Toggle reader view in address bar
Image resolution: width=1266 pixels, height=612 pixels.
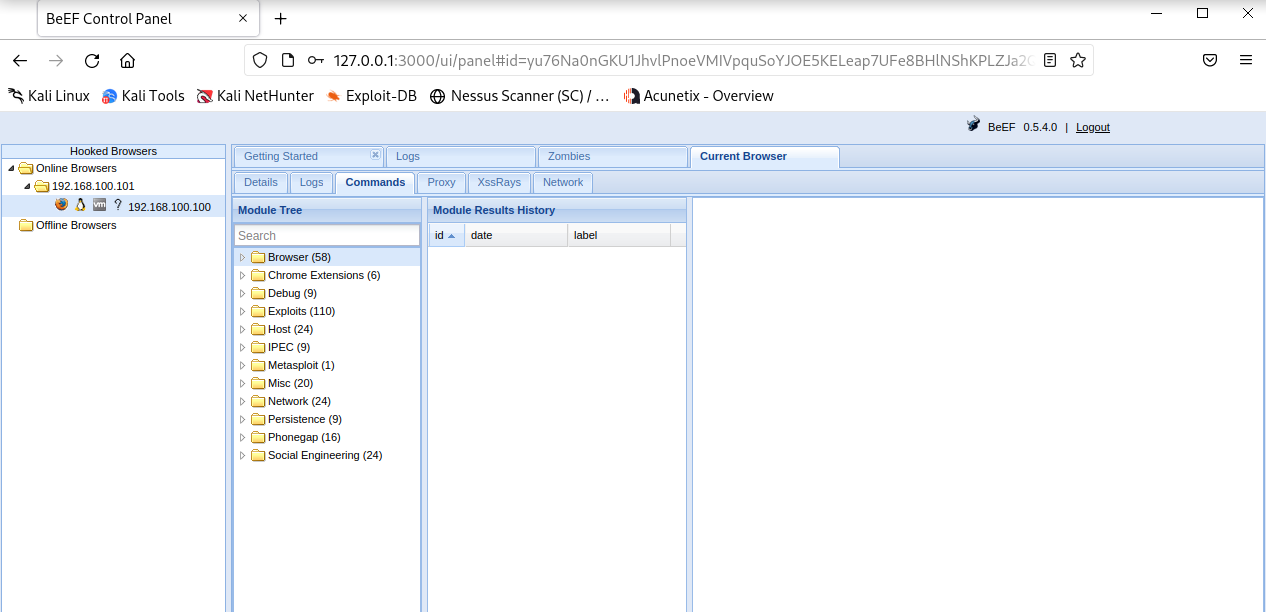1049,60
